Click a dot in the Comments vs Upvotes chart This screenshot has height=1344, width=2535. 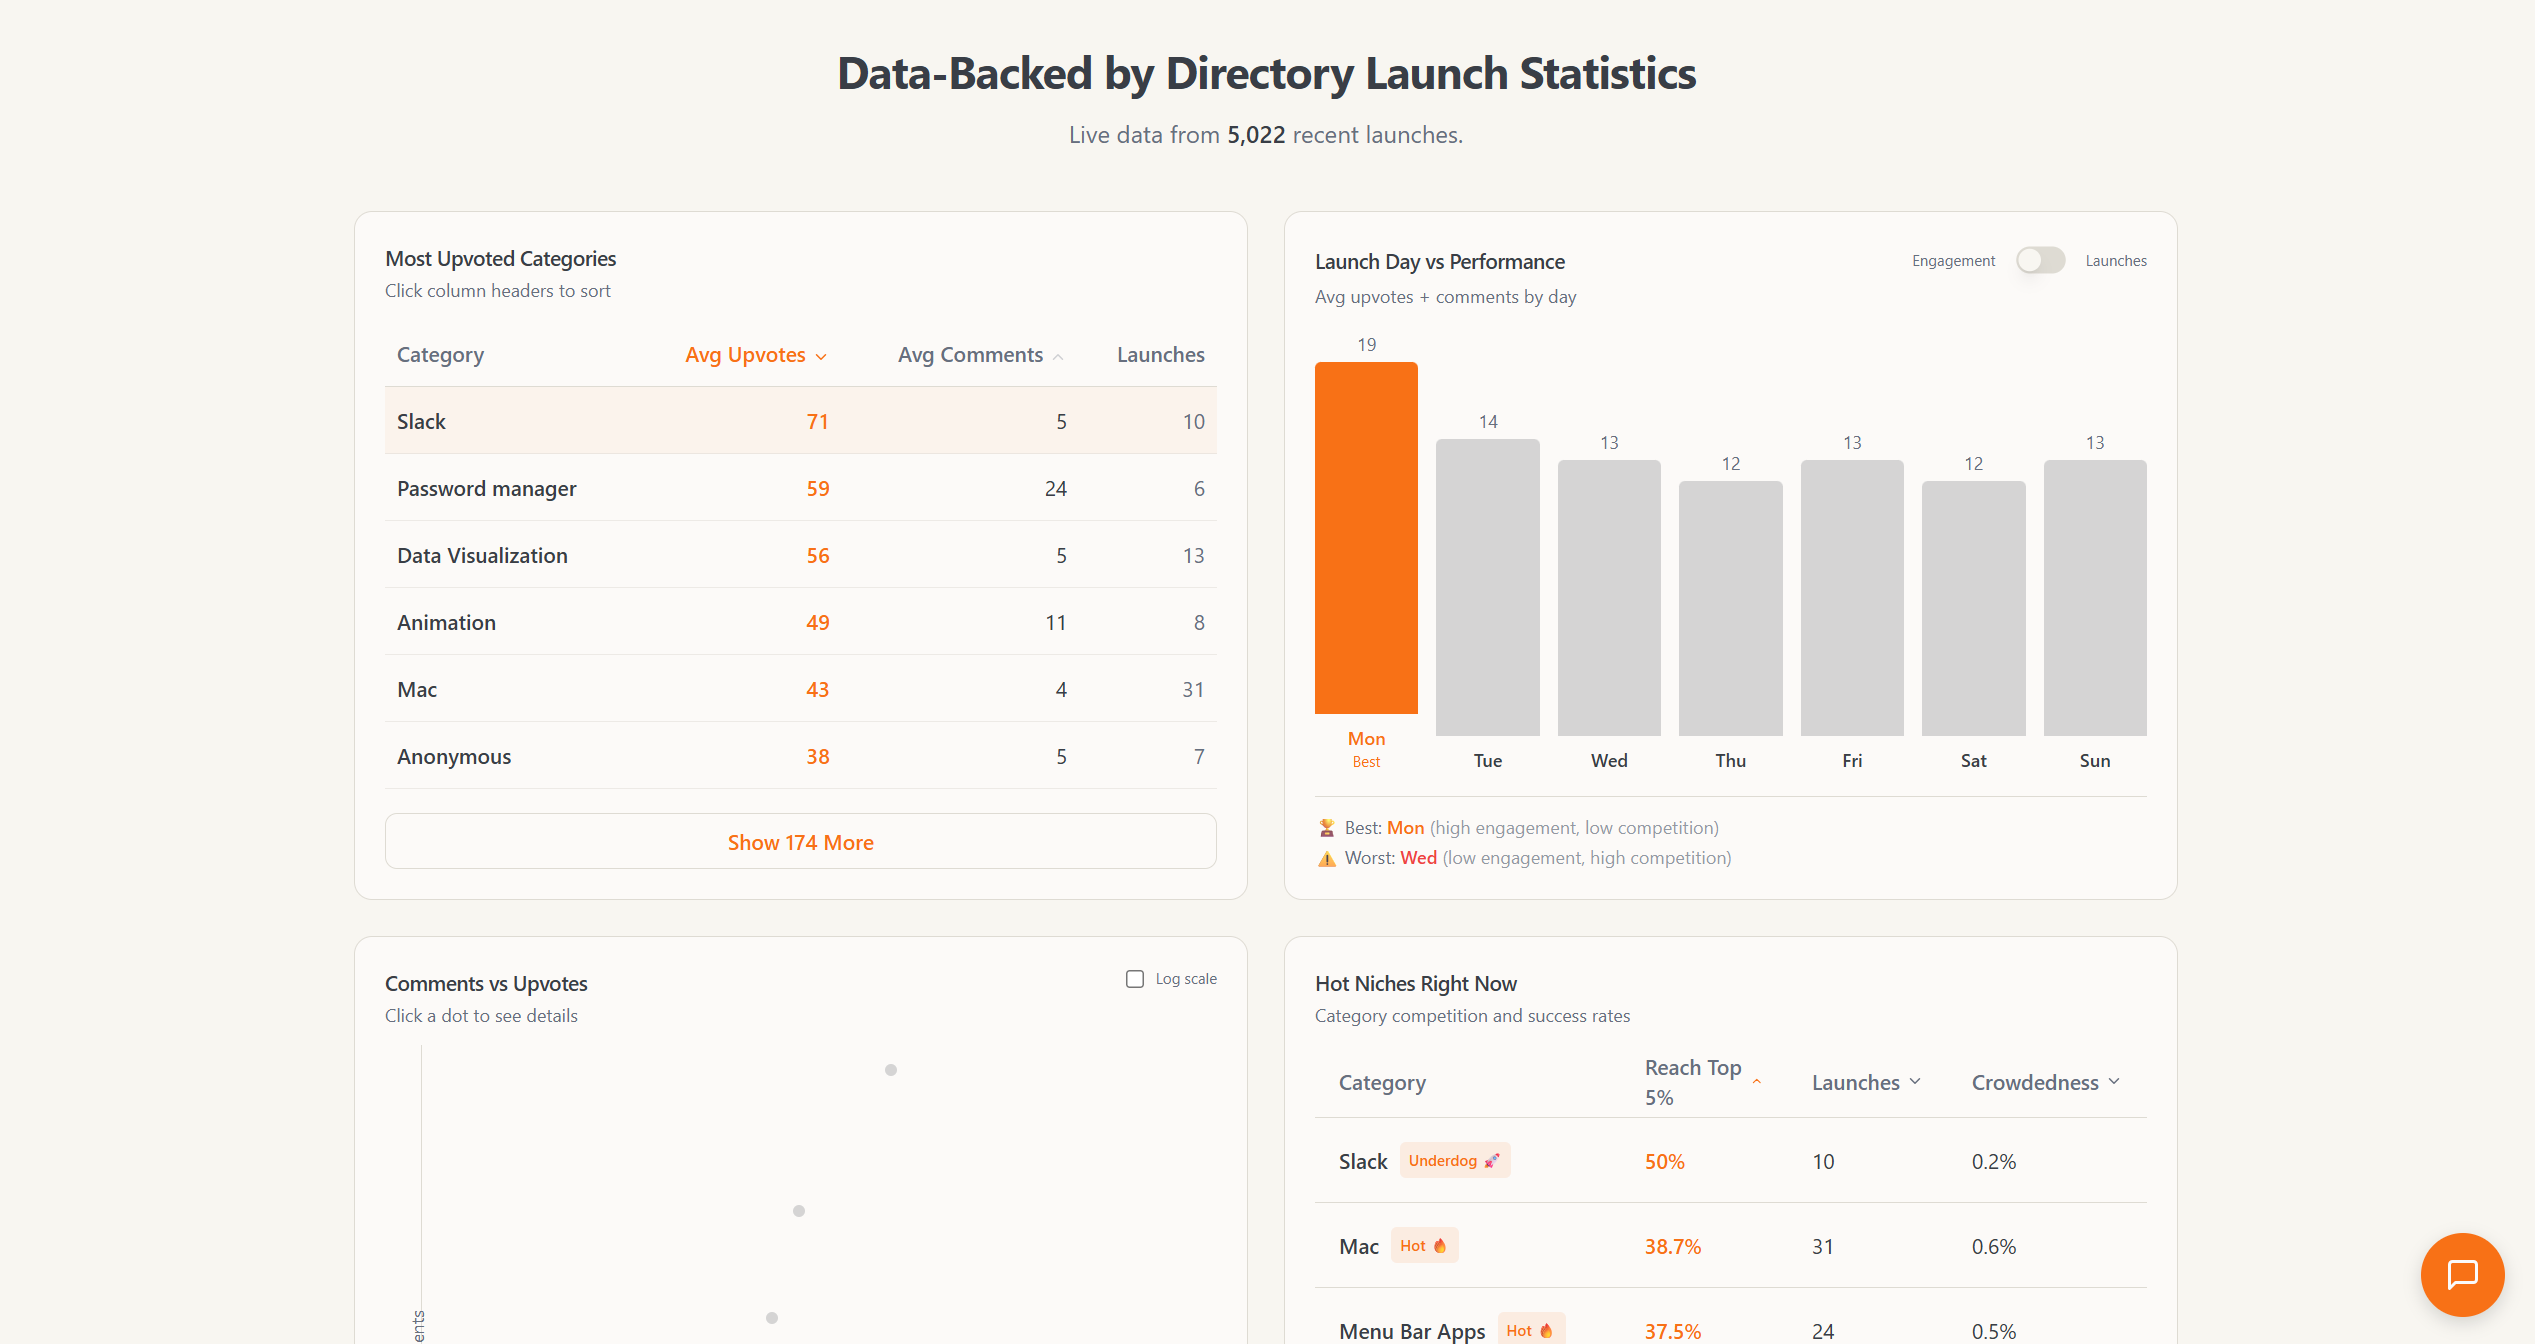coord(890,1069)
